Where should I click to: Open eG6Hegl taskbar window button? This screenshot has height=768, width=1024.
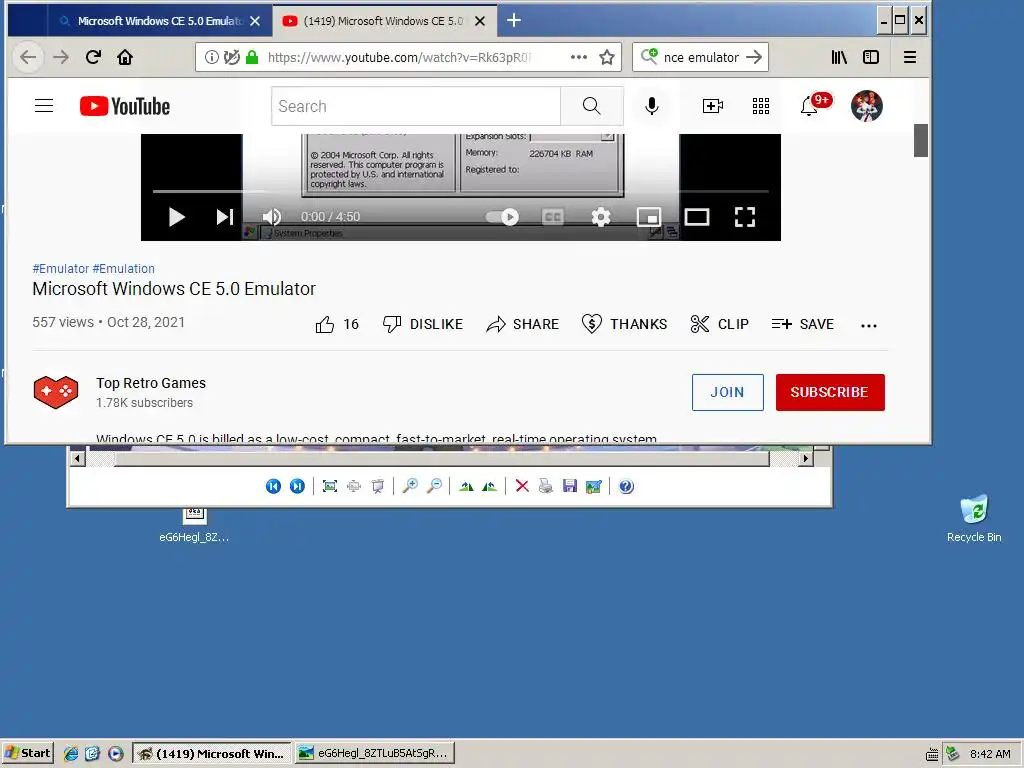point(374,753)
